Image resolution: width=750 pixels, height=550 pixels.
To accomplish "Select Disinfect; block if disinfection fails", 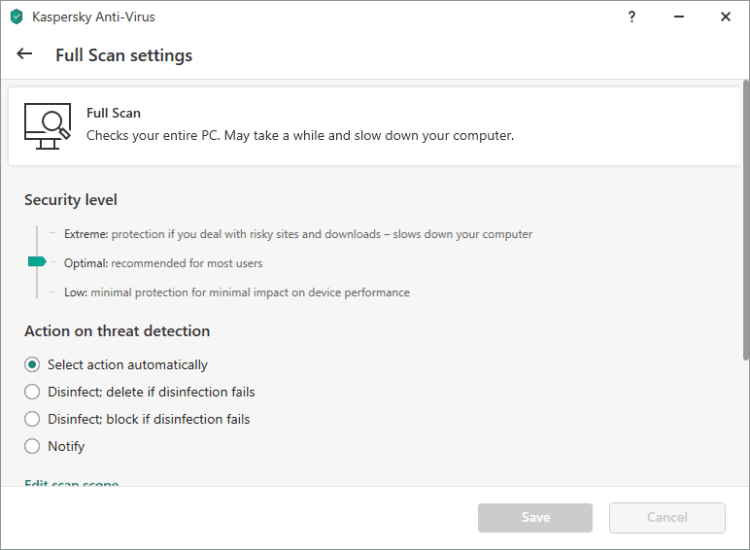I will [x=32, y=419].
